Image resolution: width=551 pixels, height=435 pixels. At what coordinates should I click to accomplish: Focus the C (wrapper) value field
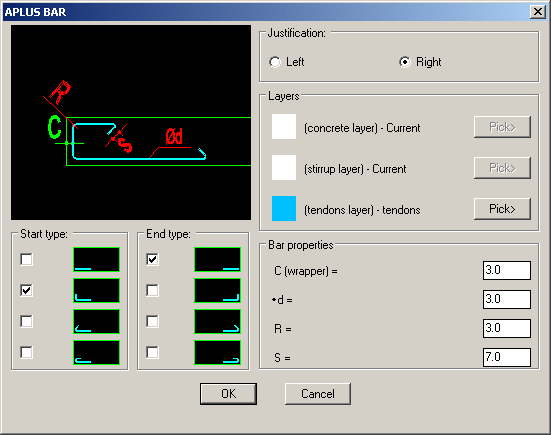(507, 270)
